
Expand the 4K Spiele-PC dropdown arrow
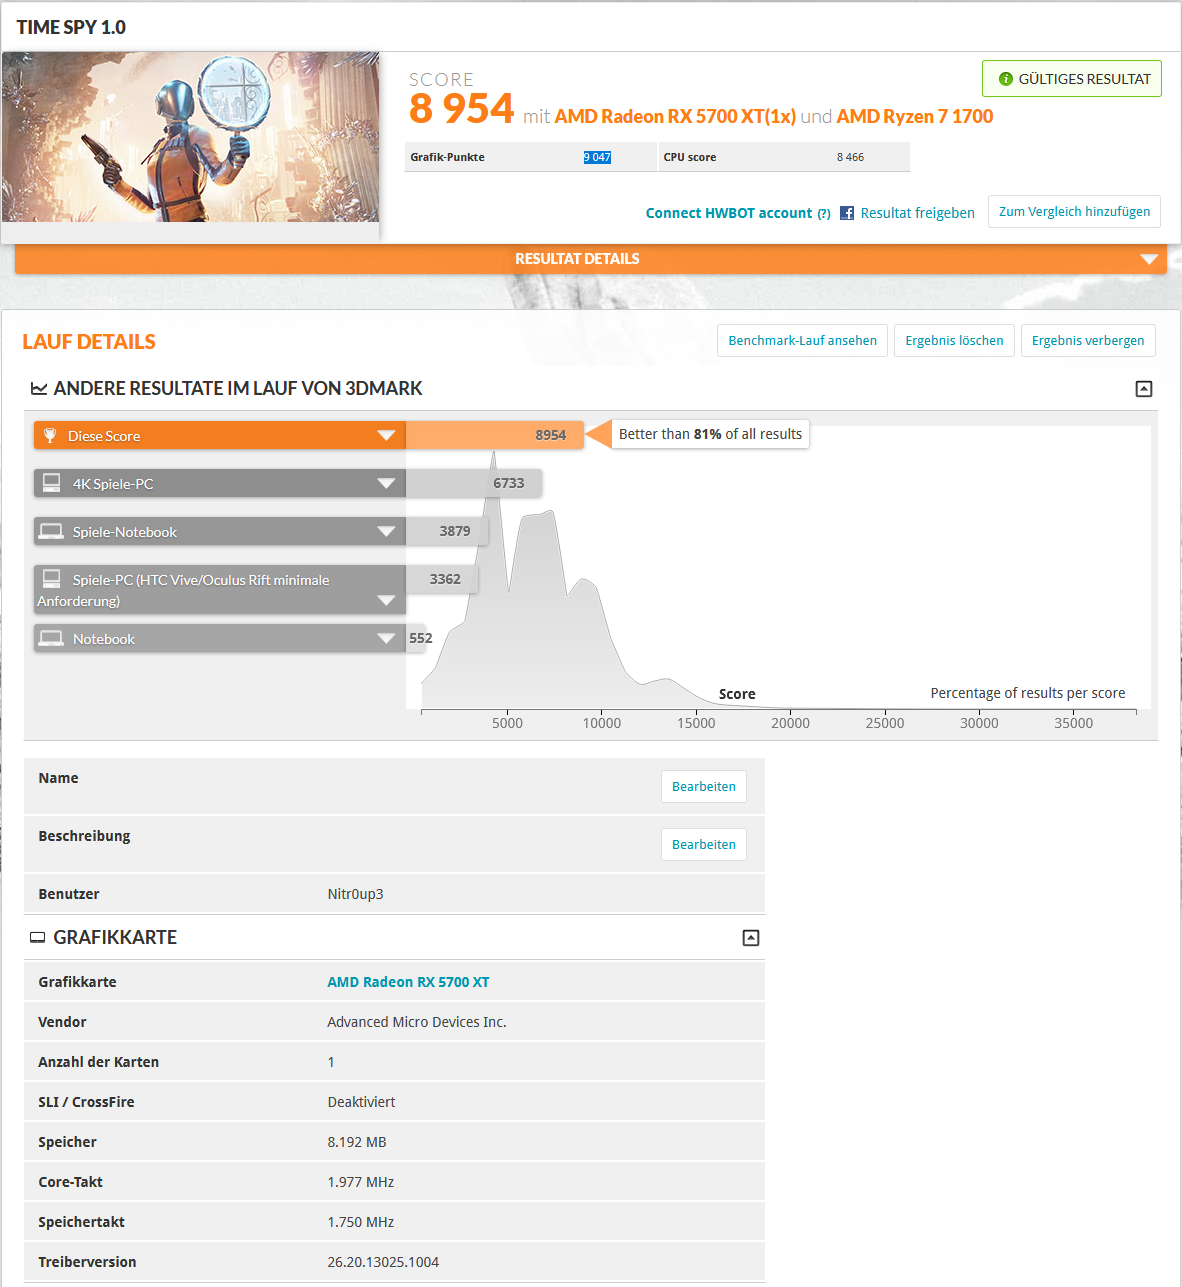pos(386,483)
